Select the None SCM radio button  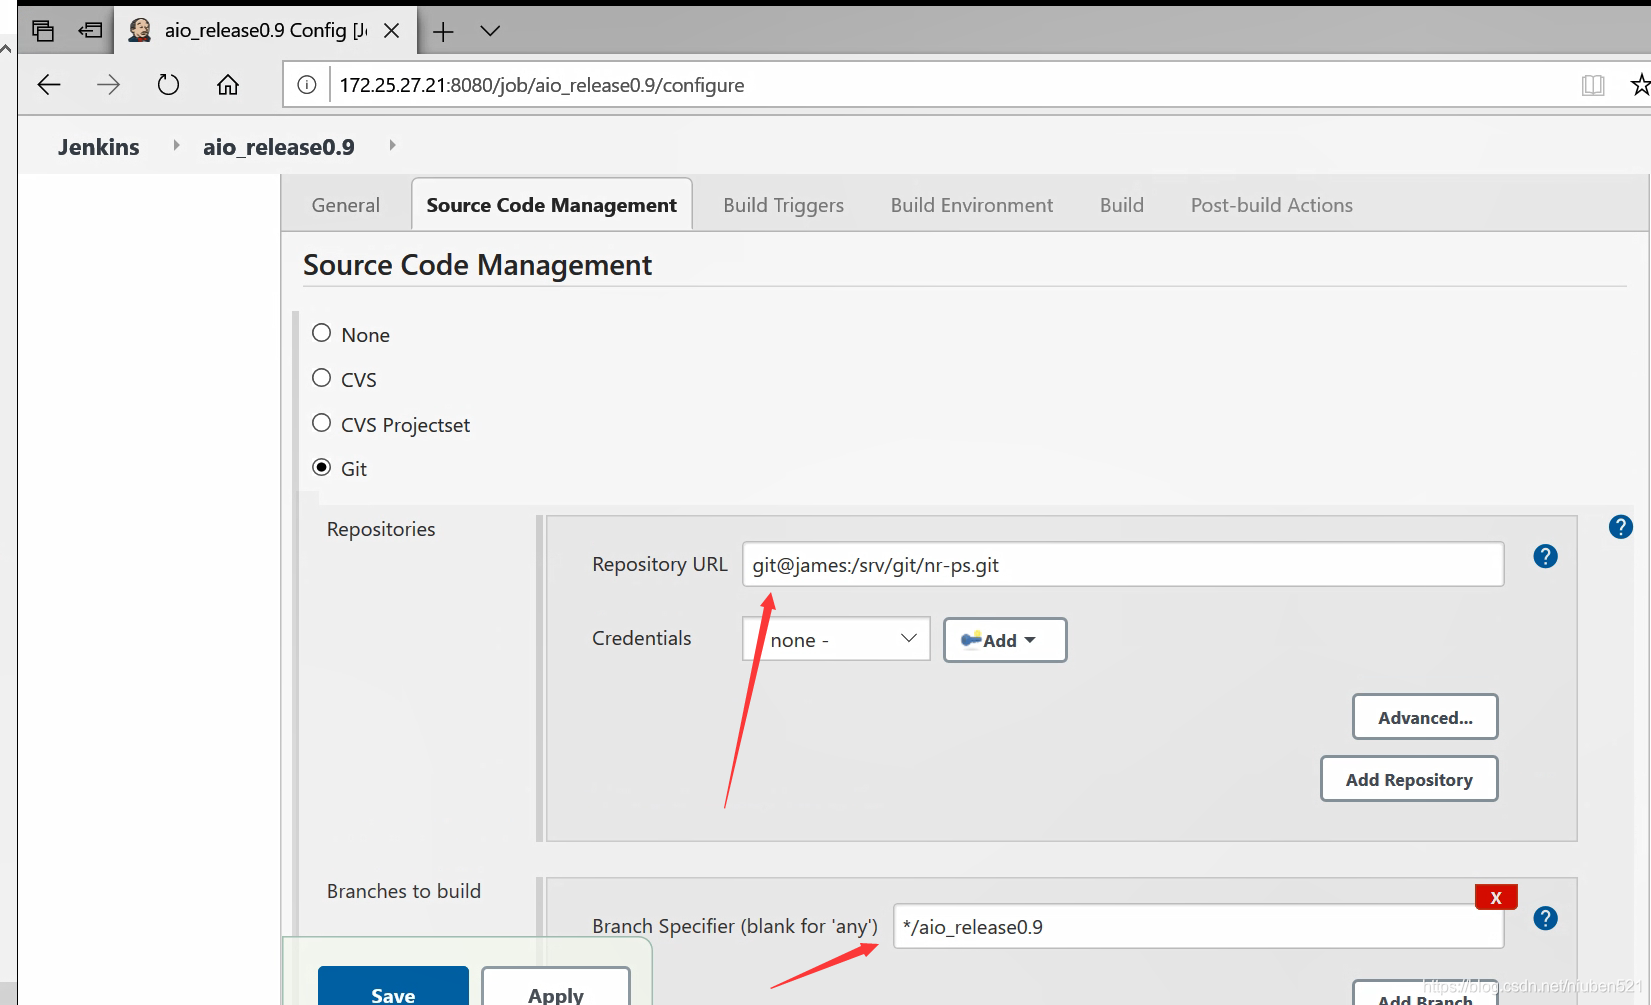click(321, 333)
